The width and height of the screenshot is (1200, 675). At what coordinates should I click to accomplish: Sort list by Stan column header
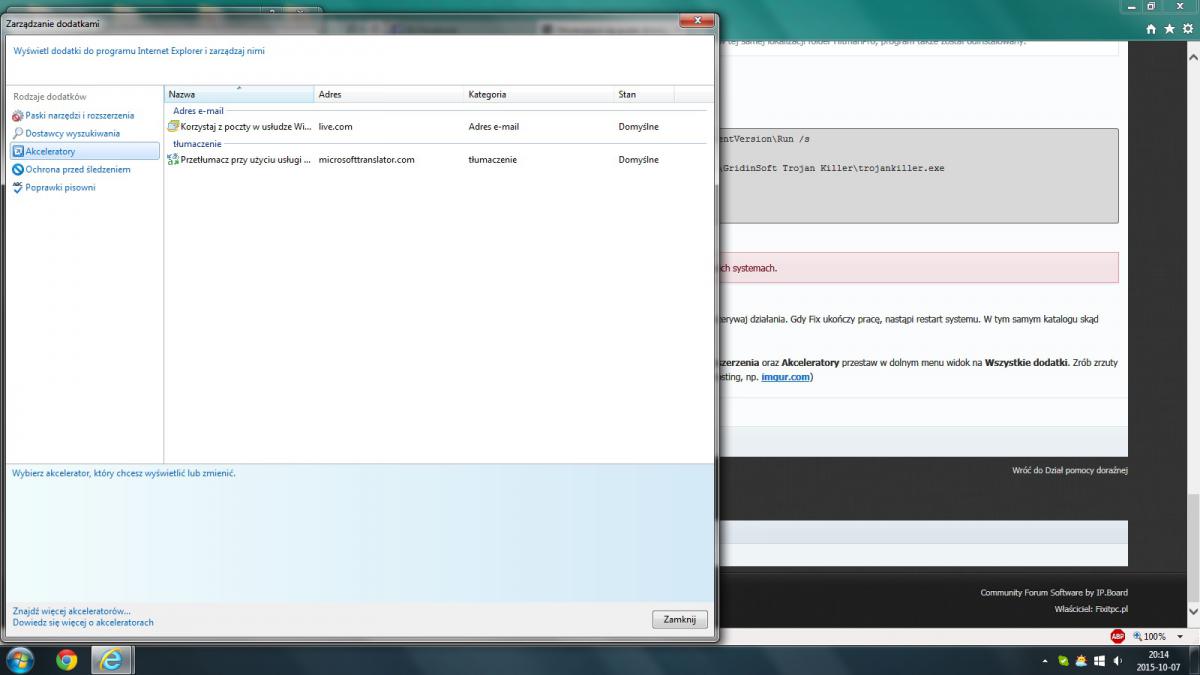[x=644, y=94]
